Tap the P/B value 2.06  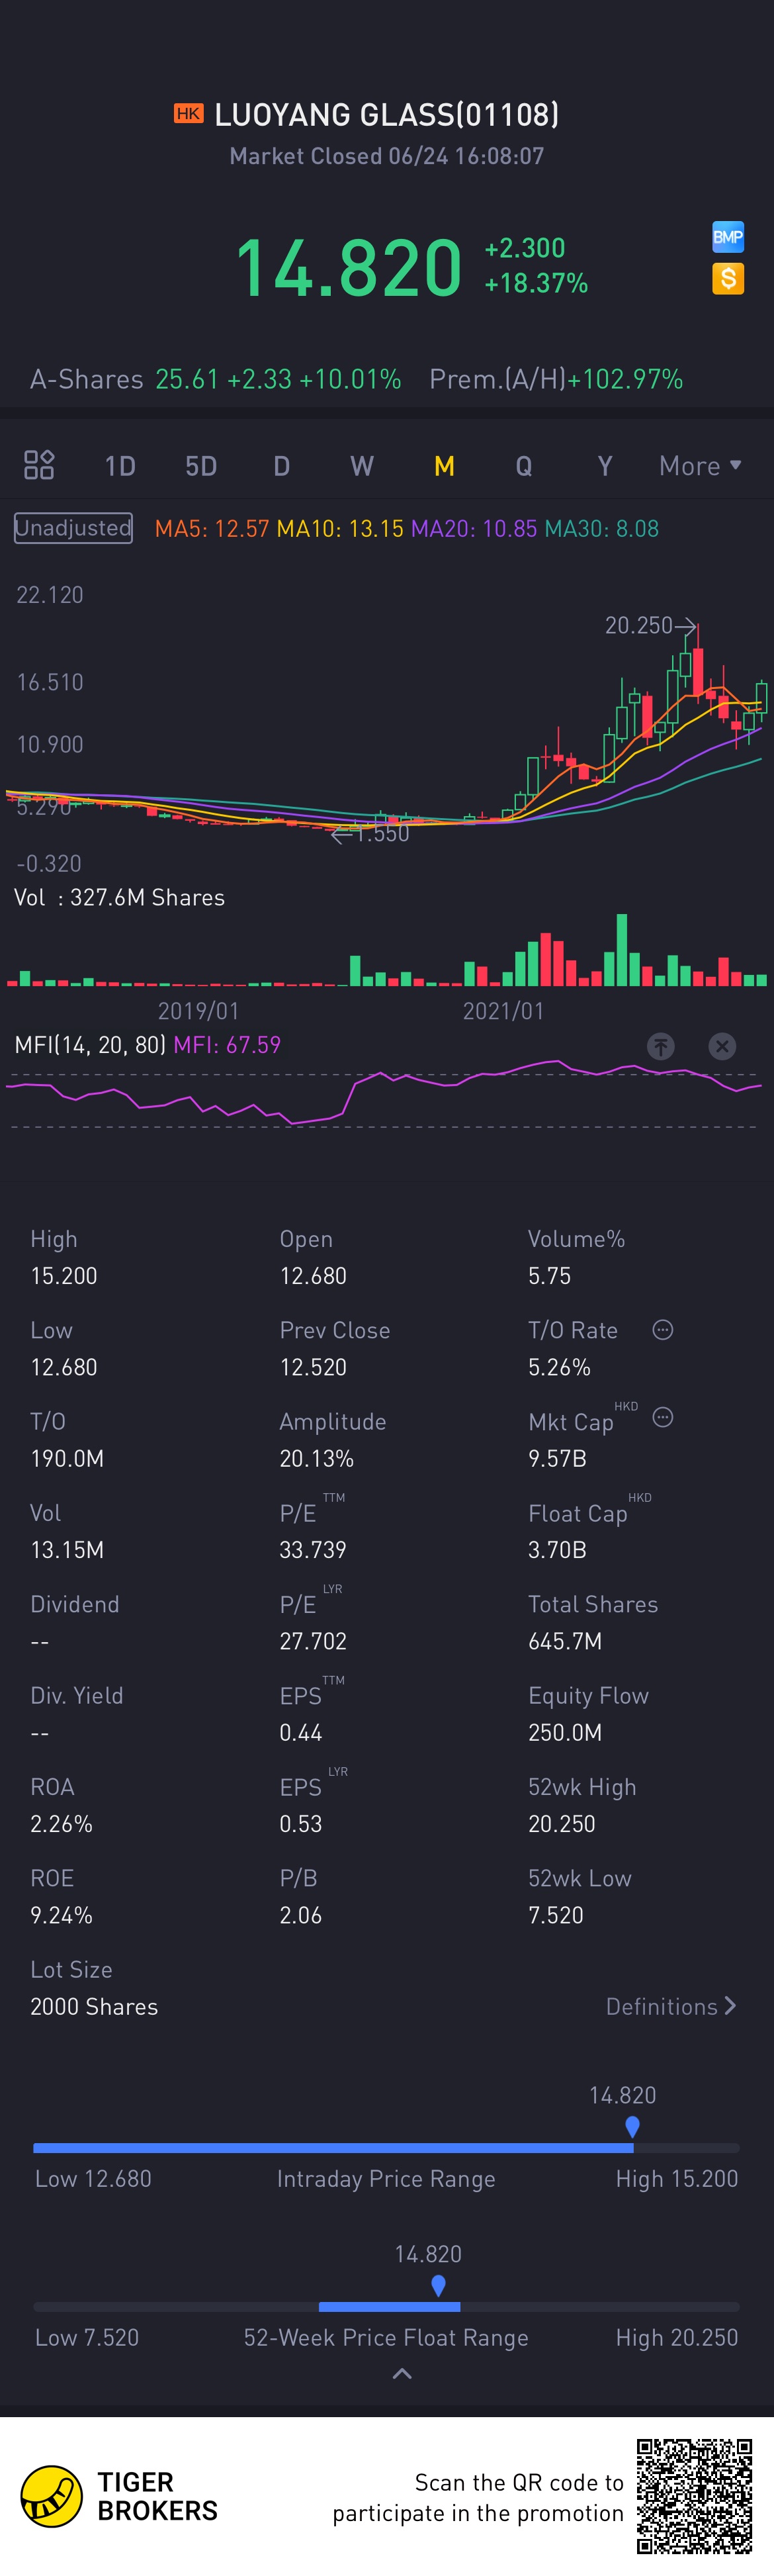(x=301, y=1915)
